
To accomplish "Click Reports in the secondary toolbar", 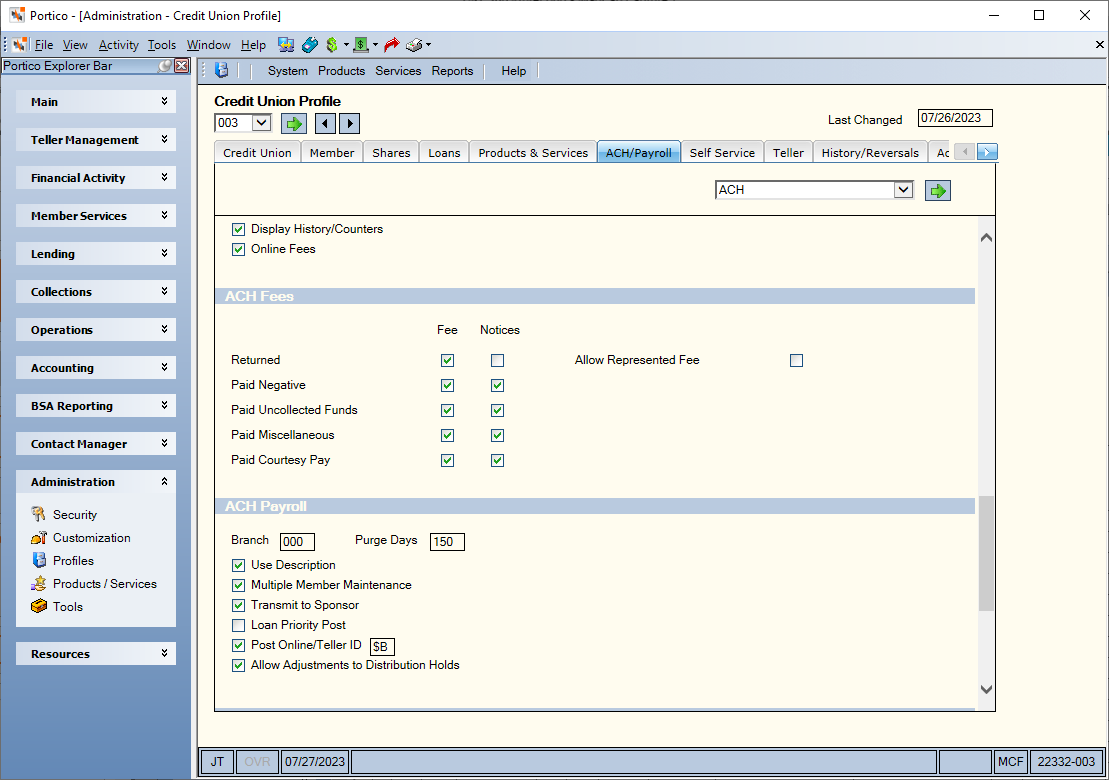I will click(452, 71).
